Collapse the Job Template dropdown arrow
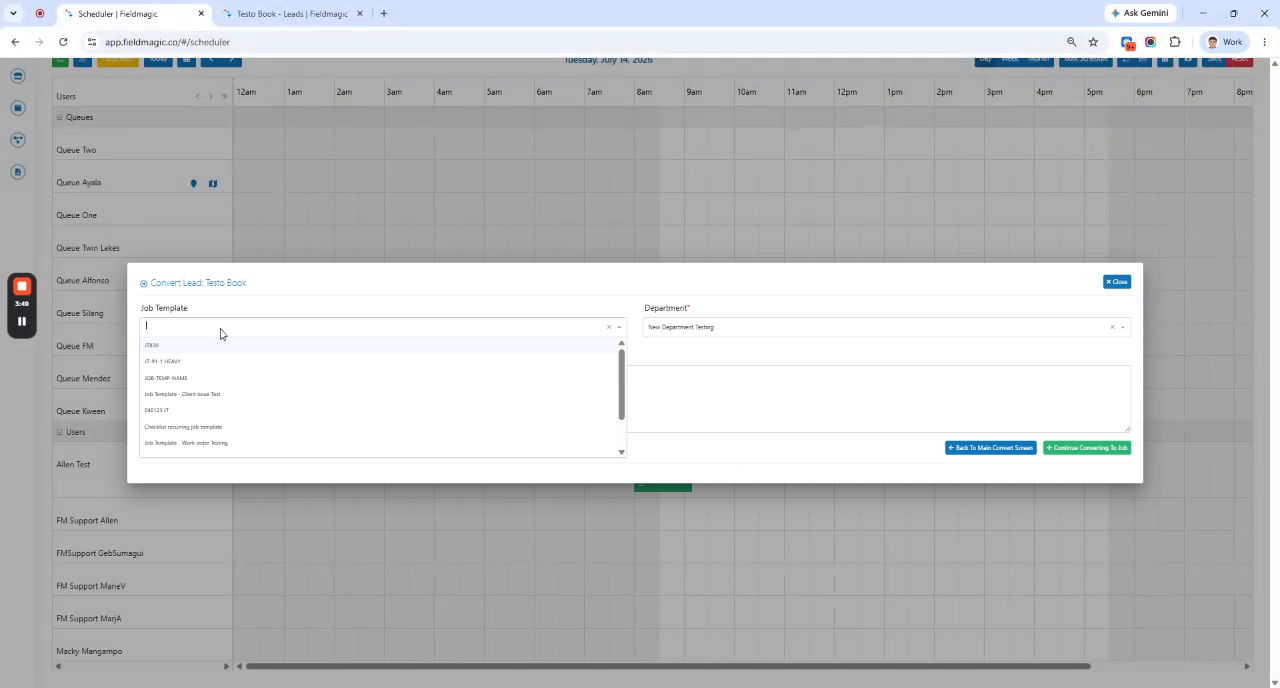The image size is (1280, 688). point(619,327)
